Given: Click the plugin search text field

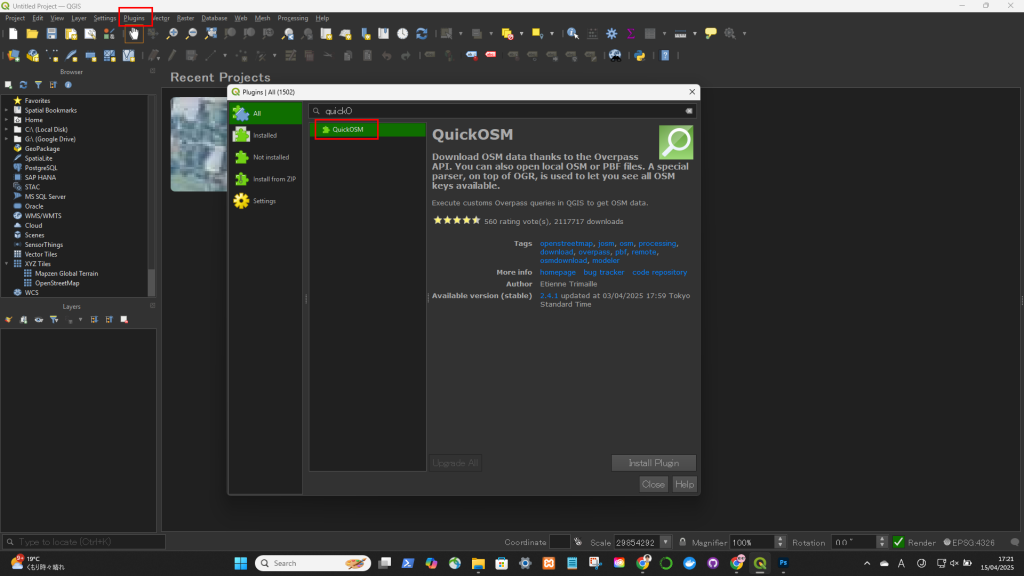Looking at the screenshot, I should pyautogui.click(x=500, y=111).
